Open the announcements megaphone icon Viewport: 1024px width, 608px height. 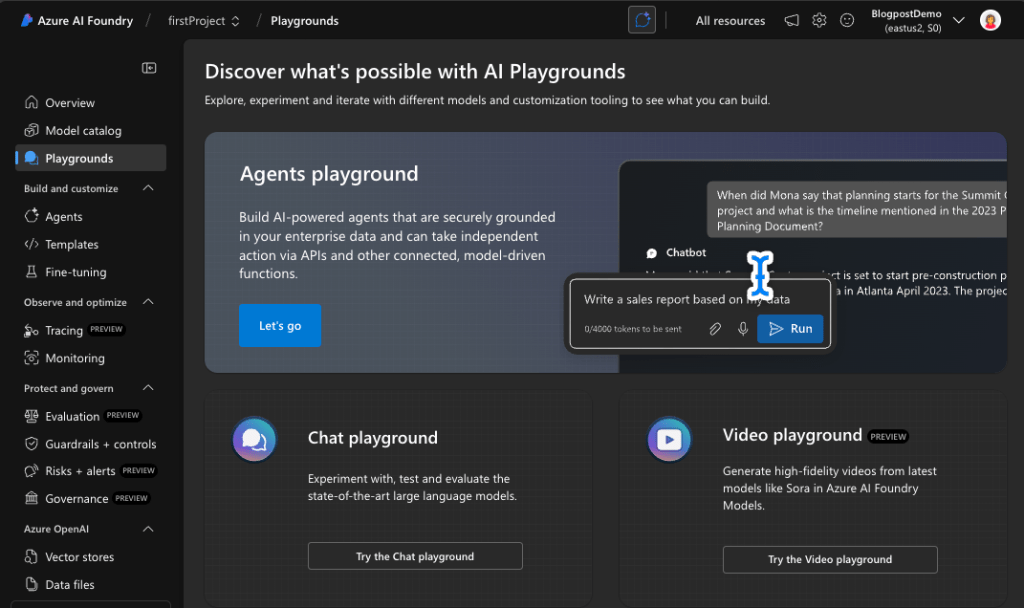pos(791,20)
